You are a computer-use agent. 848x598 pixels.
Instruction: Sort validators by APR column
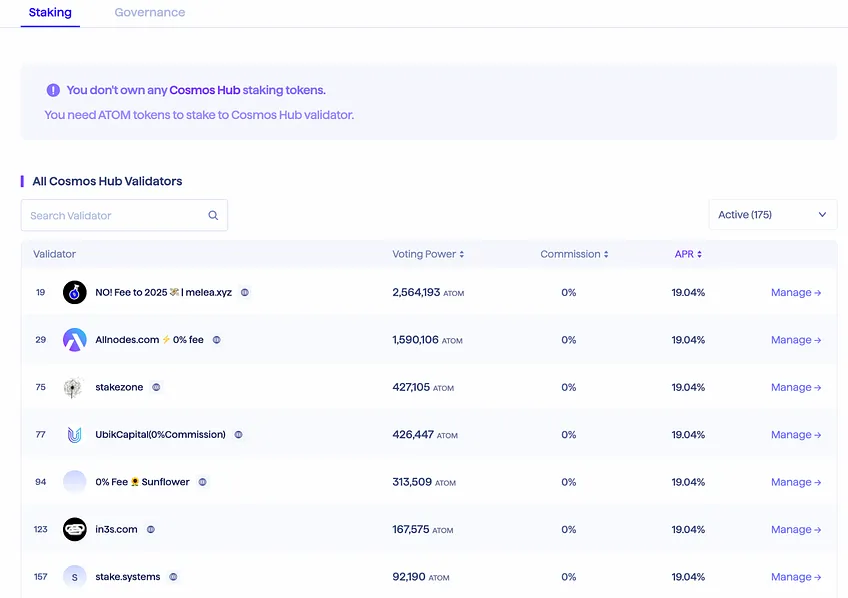pos(688,254)
